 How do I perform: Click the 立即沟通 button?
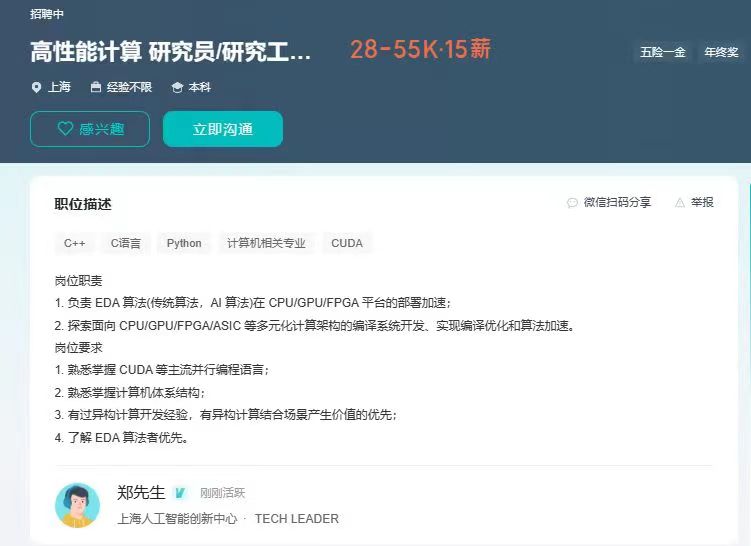click(223, 129)
